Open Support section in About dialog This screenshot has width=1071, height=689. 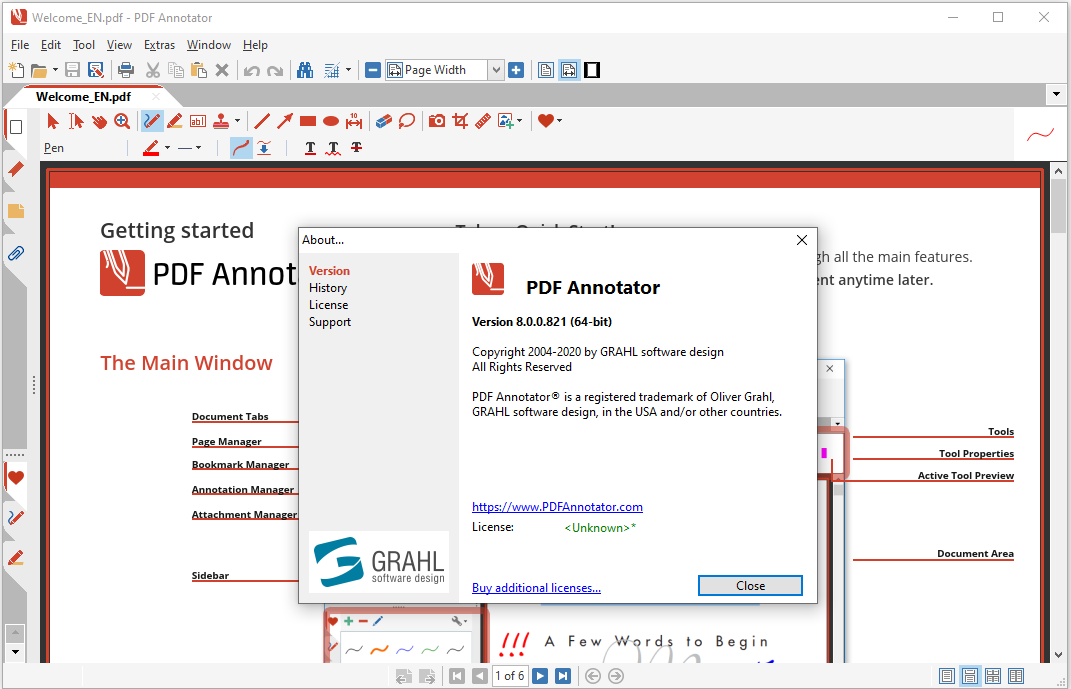330,322
